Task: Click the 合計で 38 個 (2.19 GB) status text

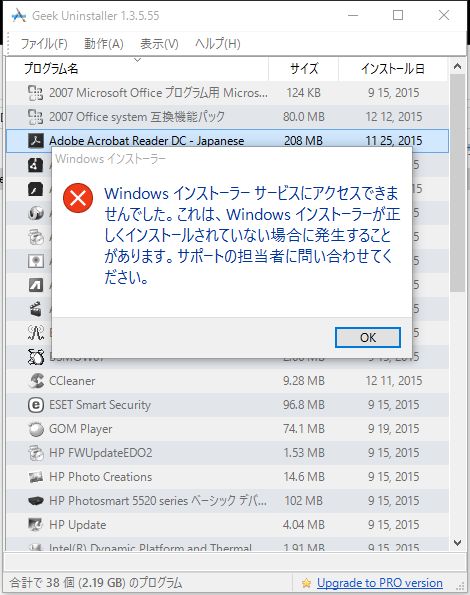Action: (96, 583)
